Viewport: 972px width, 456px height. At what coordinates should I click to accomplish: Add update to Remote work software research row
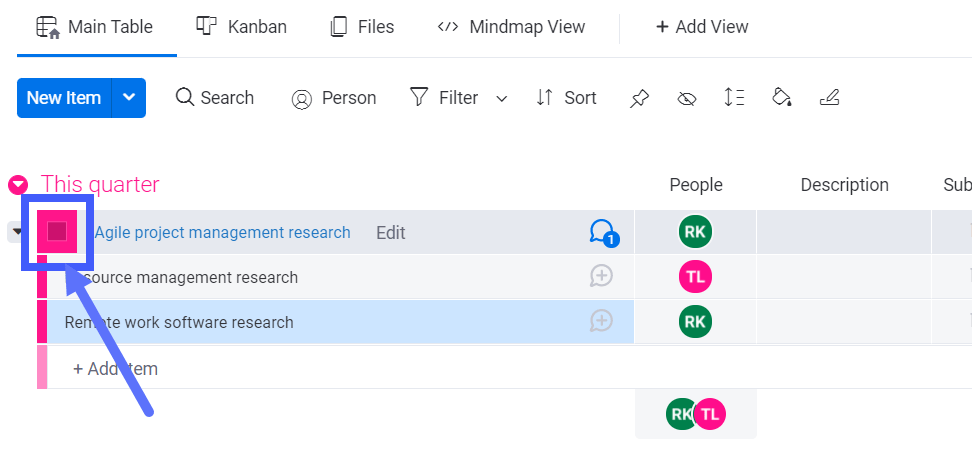(x=601, y=321)
